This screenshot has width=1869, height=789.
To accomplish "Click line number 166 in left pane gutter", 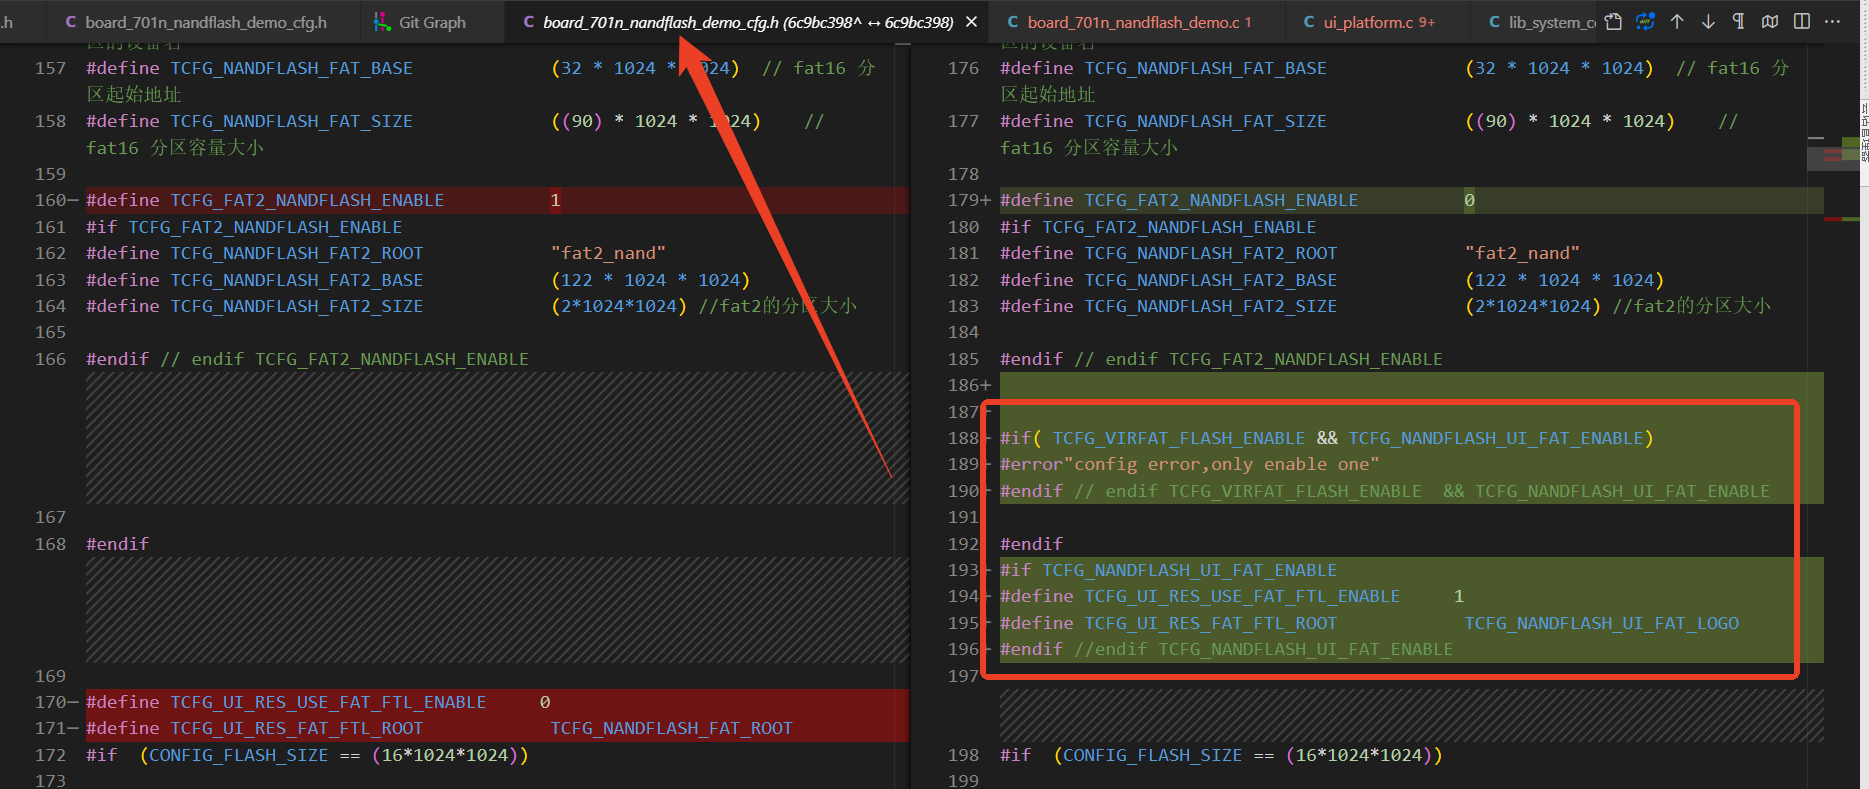I will point(50,359).
